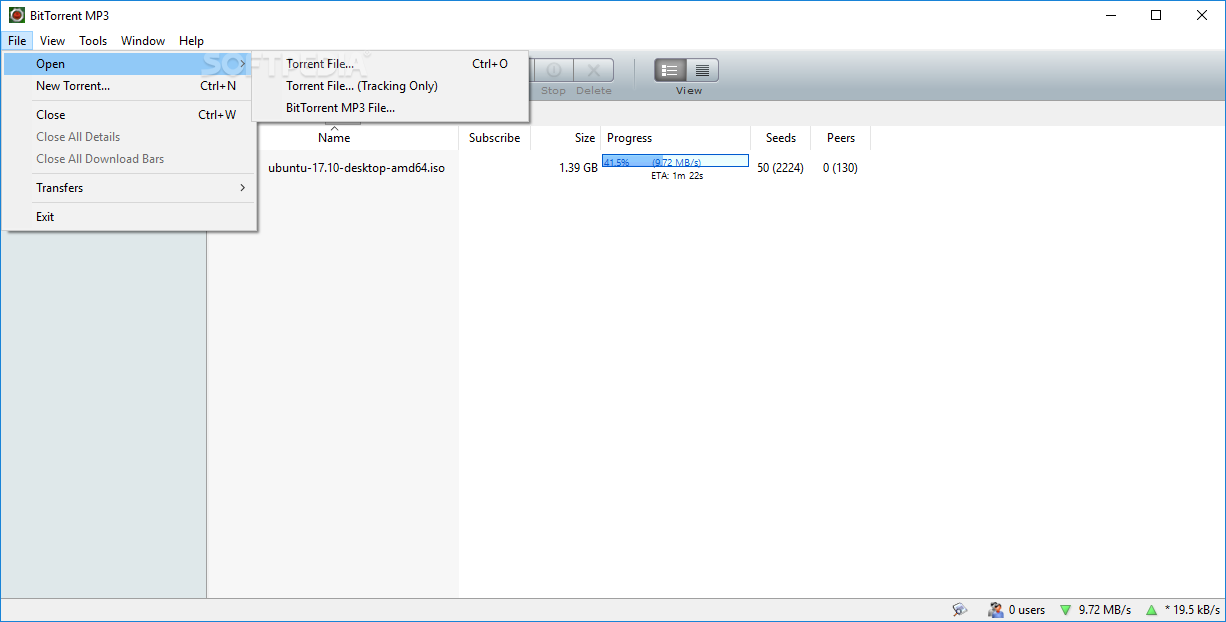Switch to compact list view icon

[702, 70]
